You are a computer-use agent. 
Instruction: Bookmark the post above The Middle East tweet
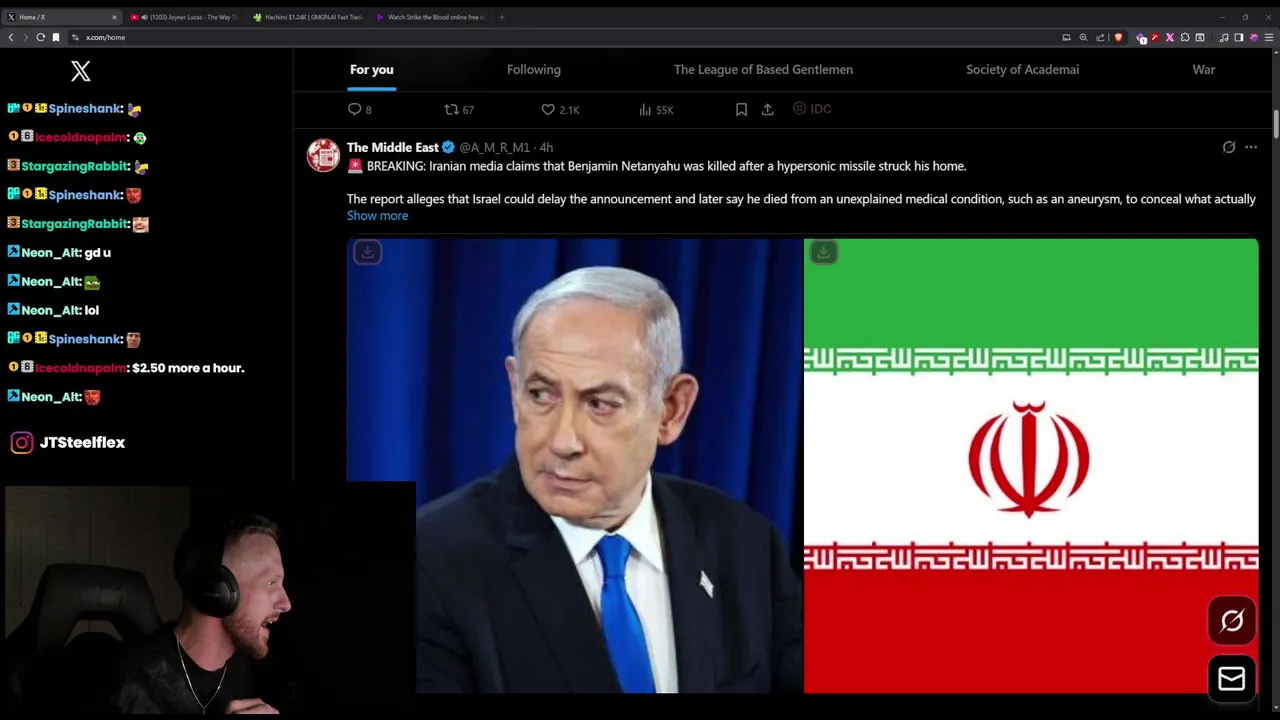pos(741,109)
